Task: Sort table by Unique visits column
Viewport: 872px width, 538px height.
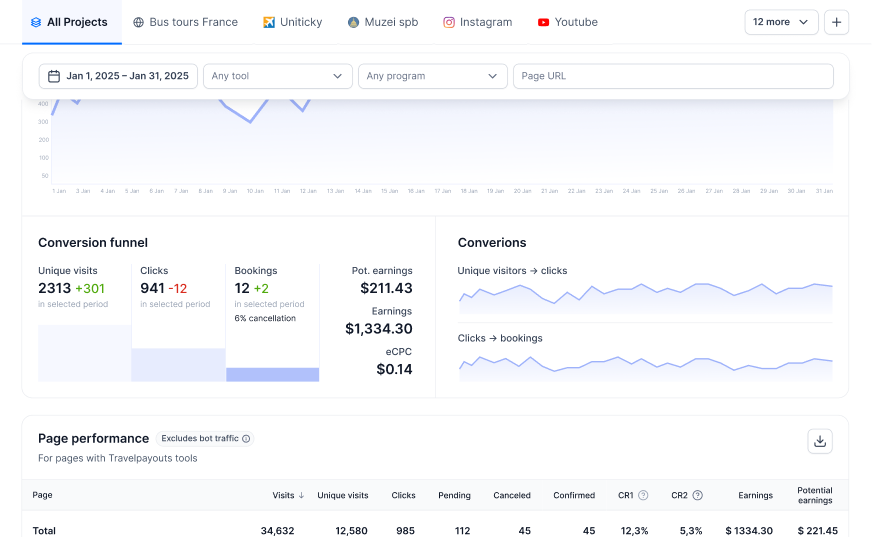Action: pos(342,495)
